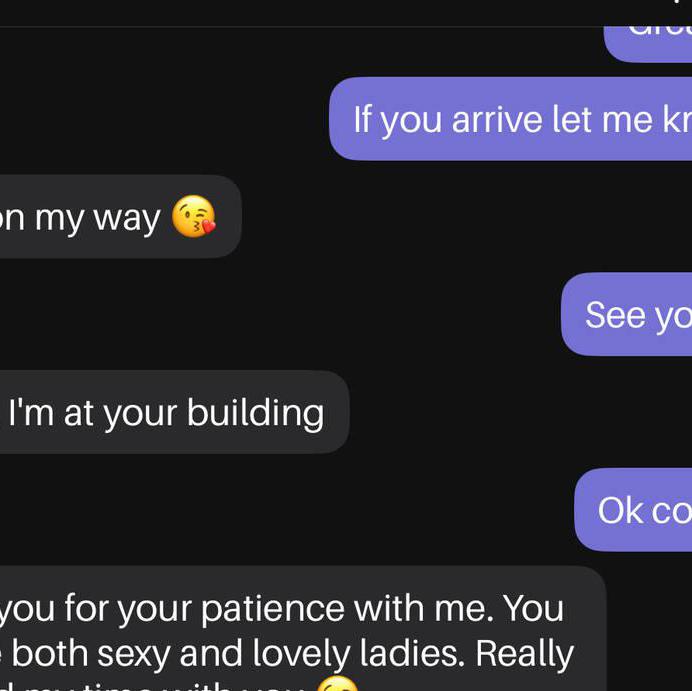Click the word "Ok" in the purple bubble
The height and width of the screenshot is (691, 692).
(x=620, y=510)
